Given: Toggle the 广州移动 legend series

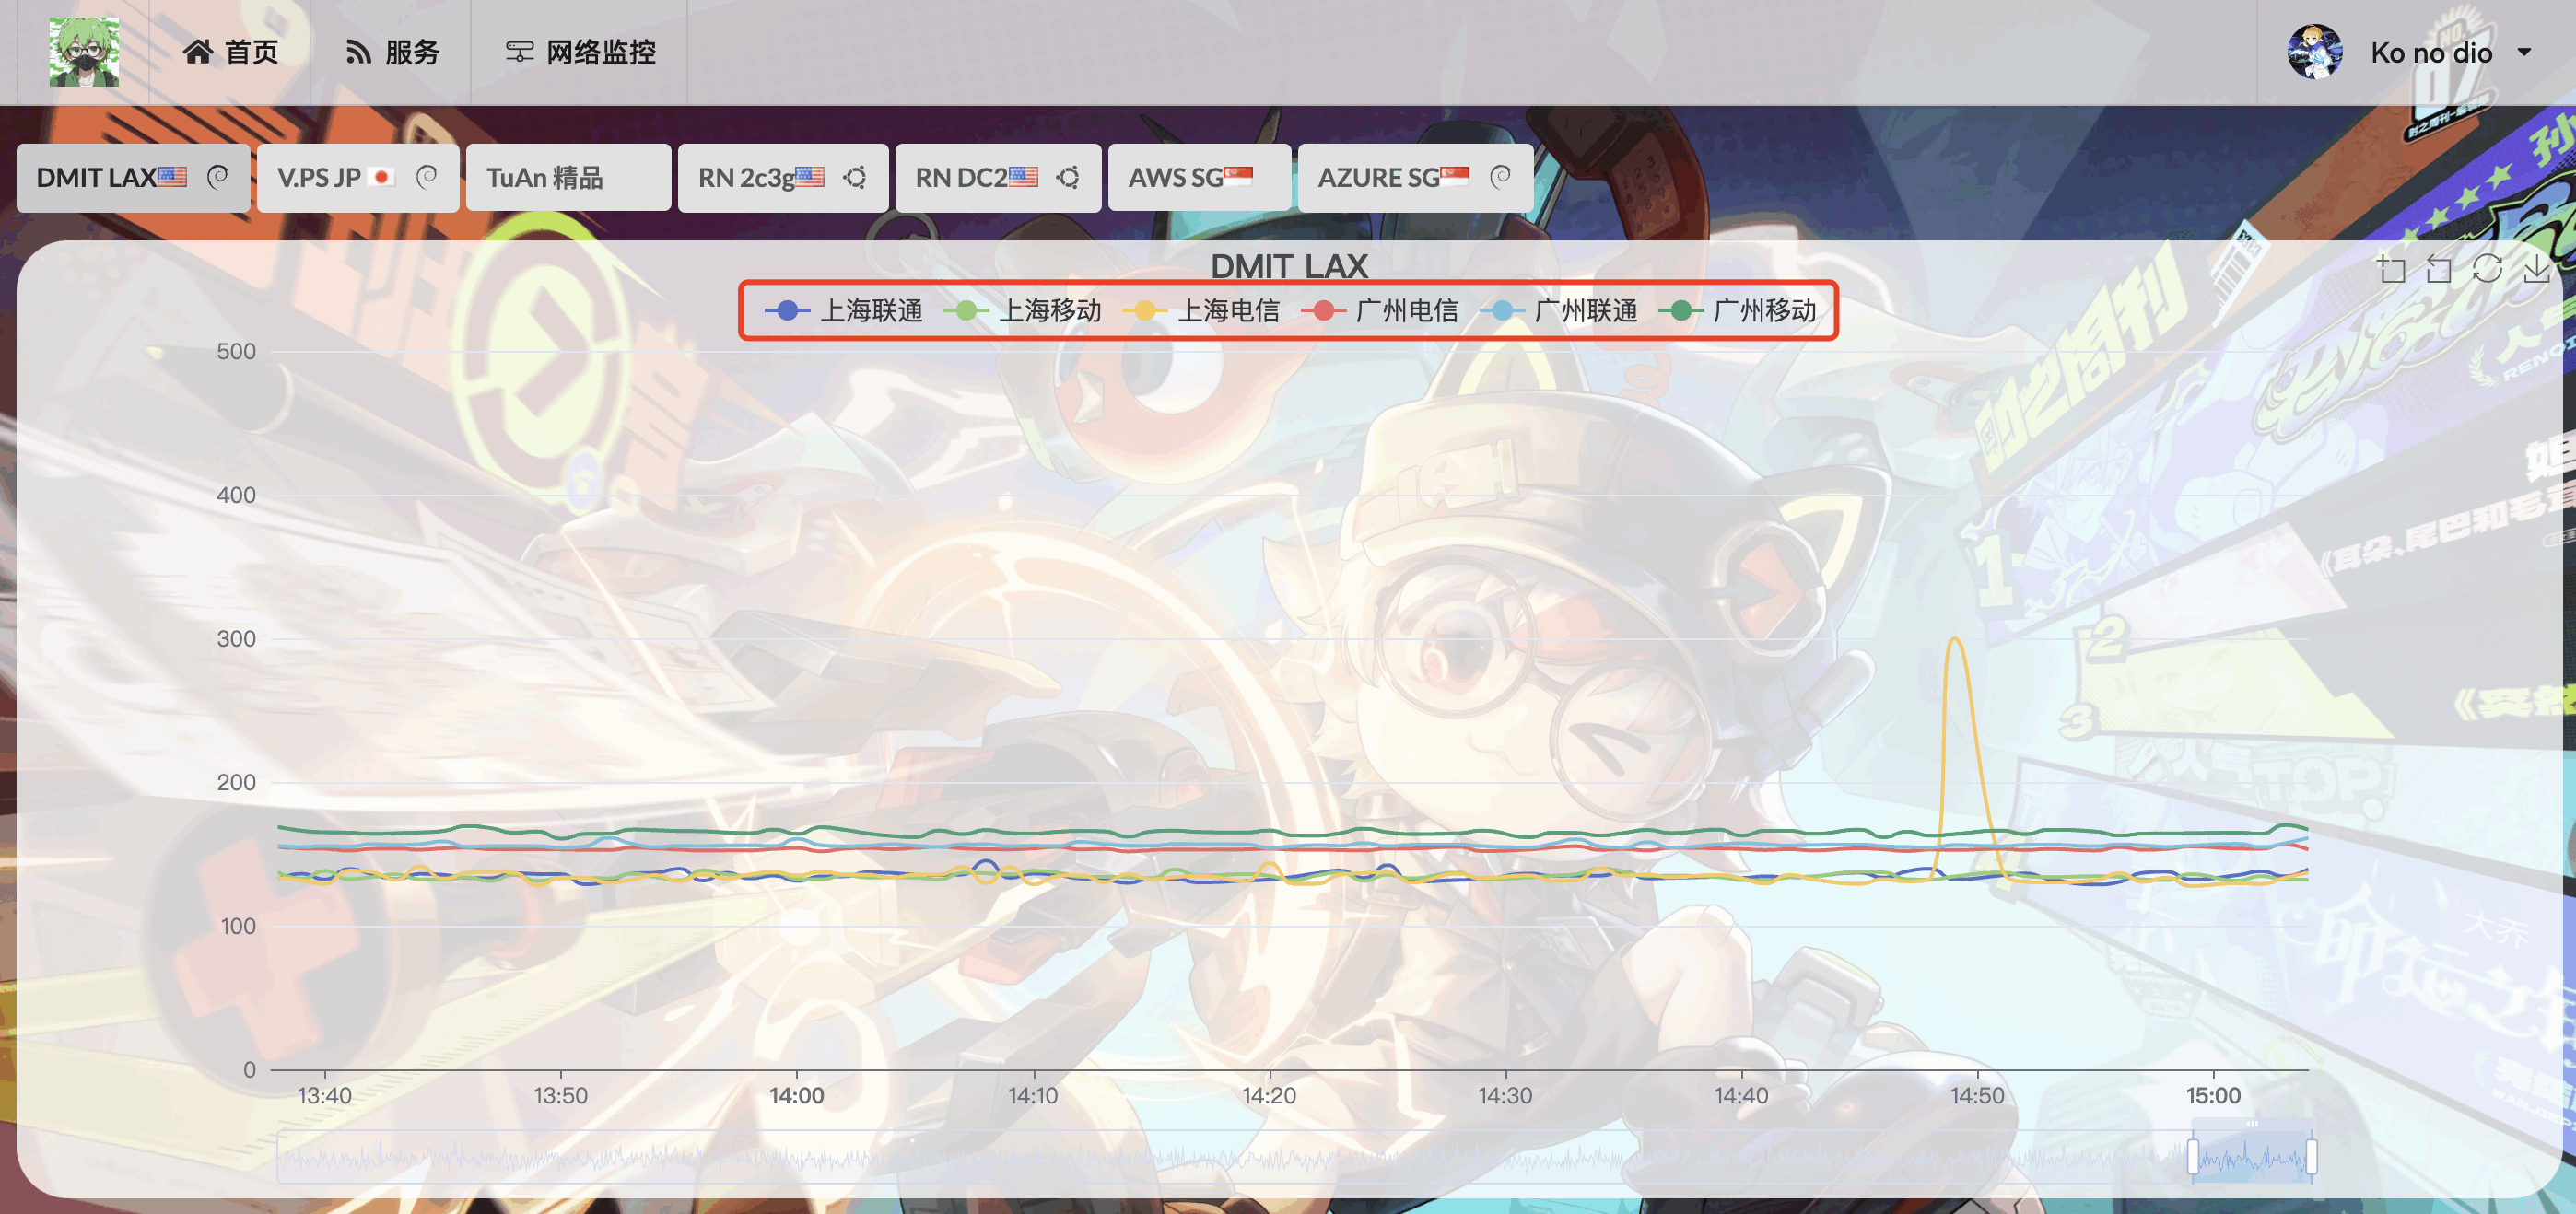Looking at the screenshot, I should (x=1738, y=311).
